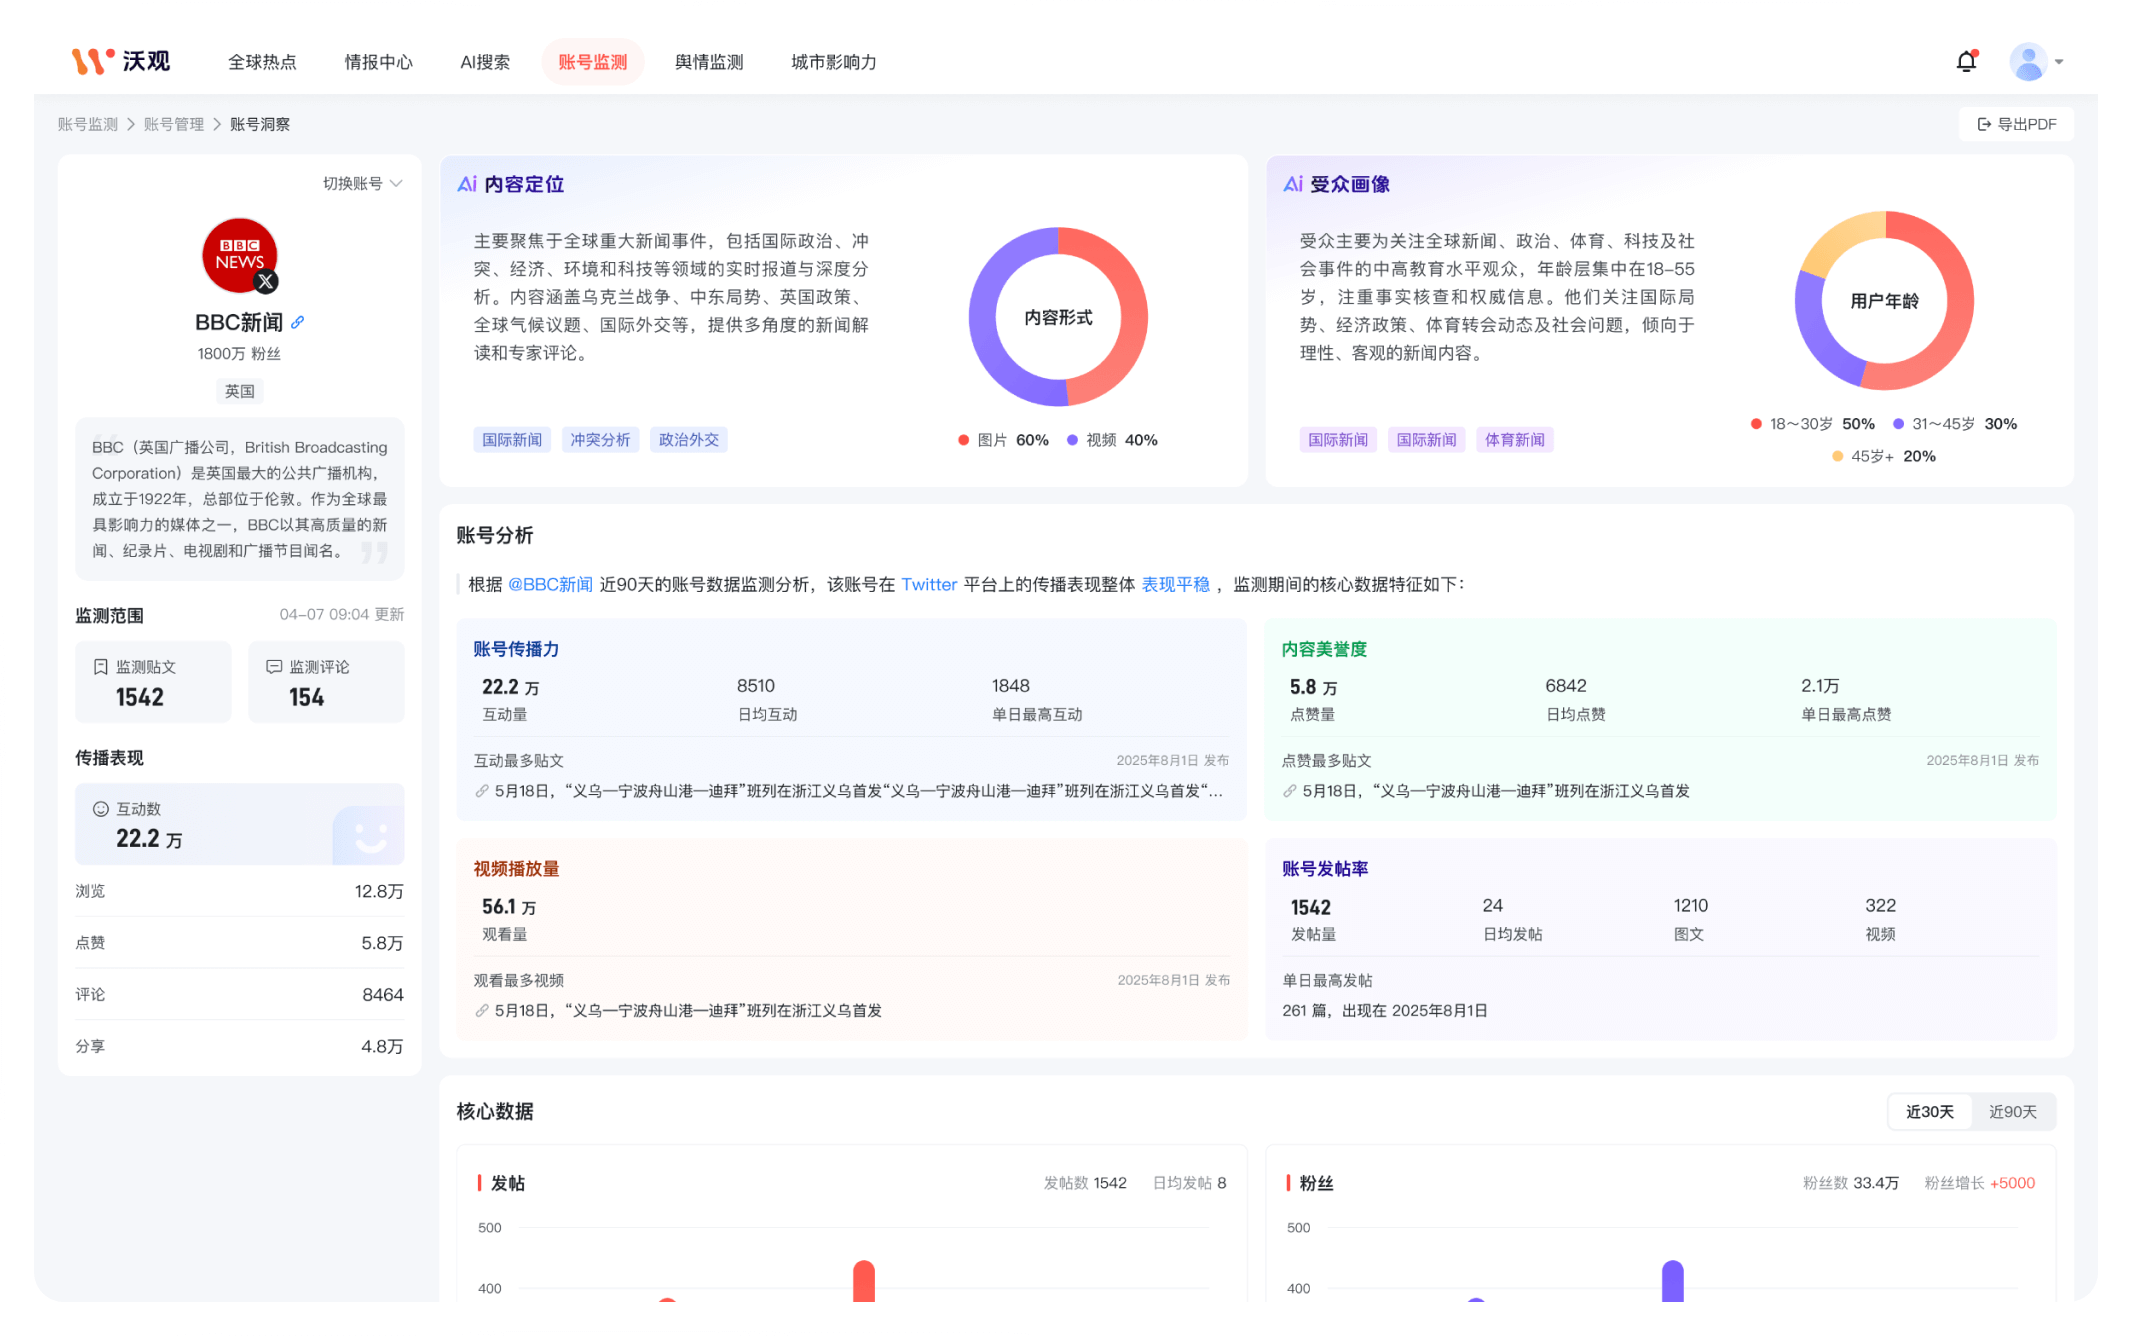2132x1336 pixels.
Task: Click the link icon under 观看最多视频
Action: (482, 1011)
